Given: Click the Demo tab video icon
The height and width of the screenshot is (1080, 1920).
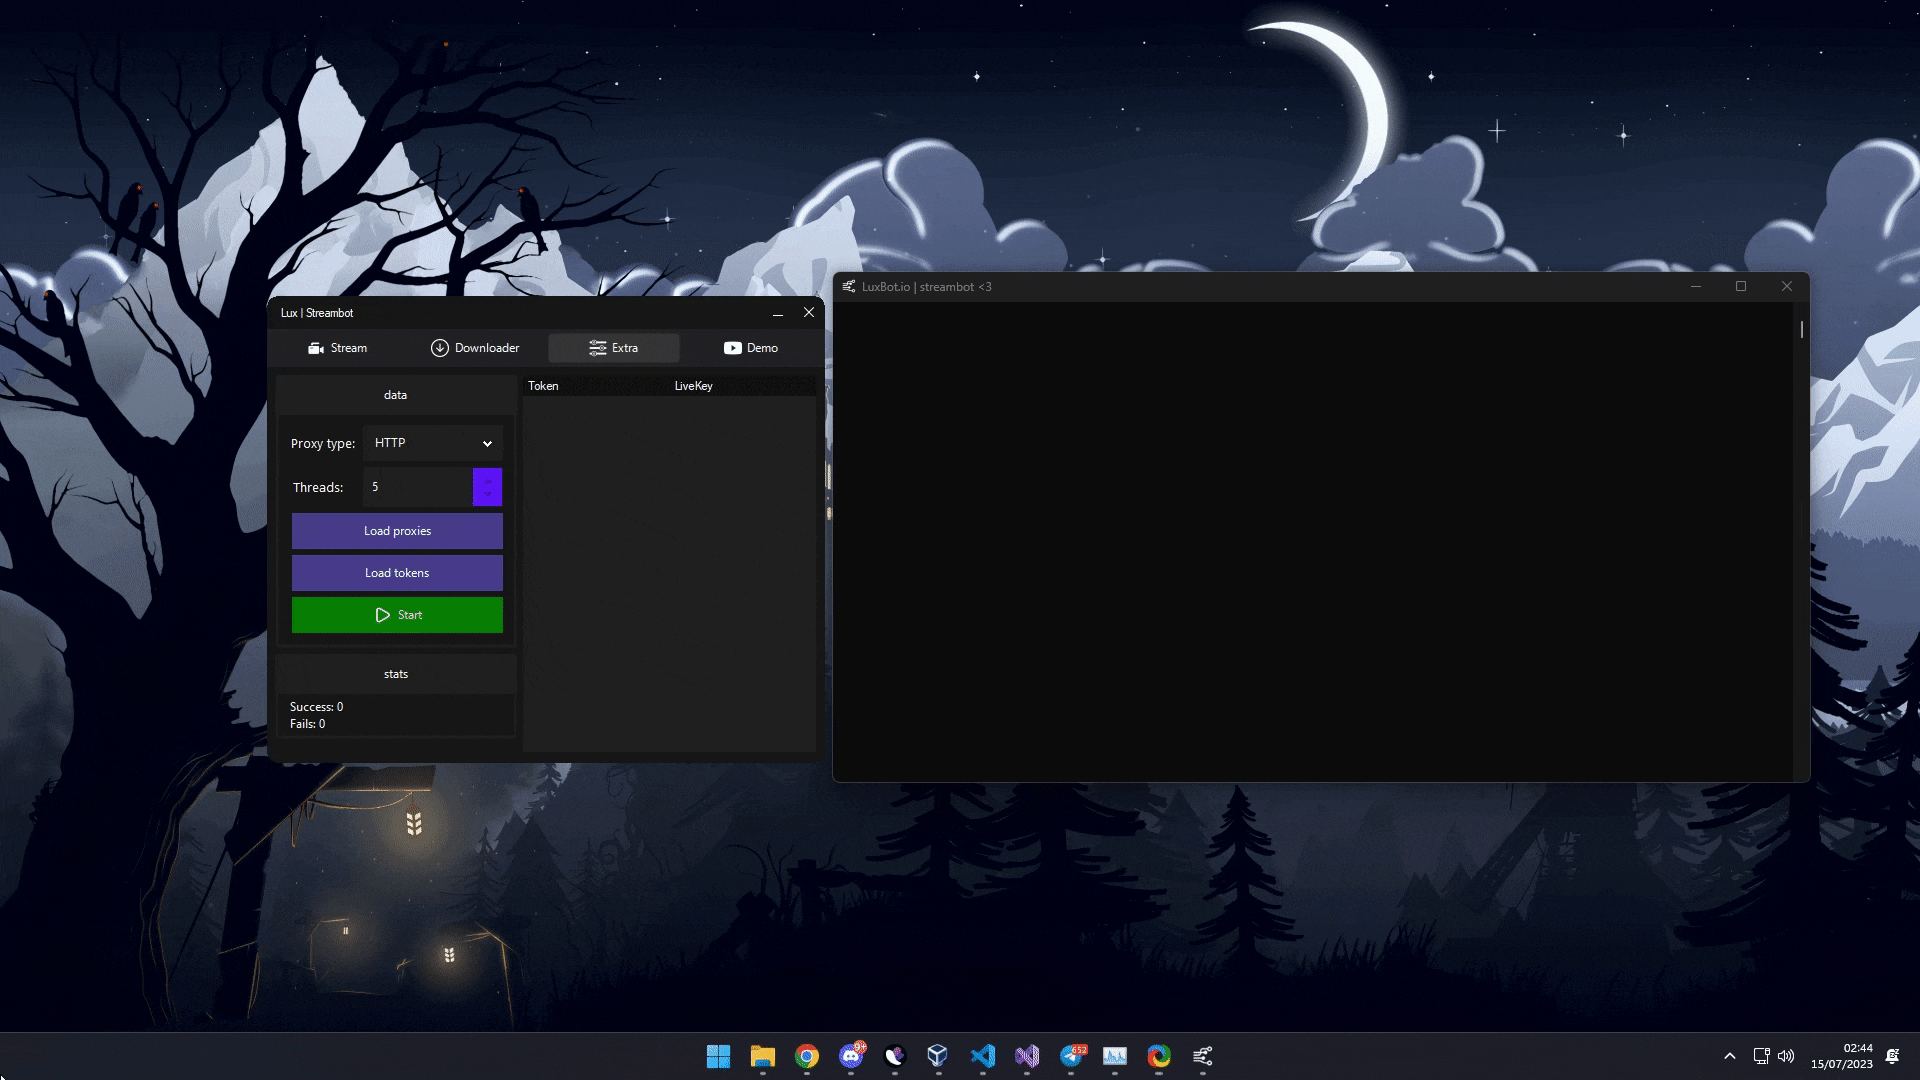Looking at the screenshot, I should [732, 348].
